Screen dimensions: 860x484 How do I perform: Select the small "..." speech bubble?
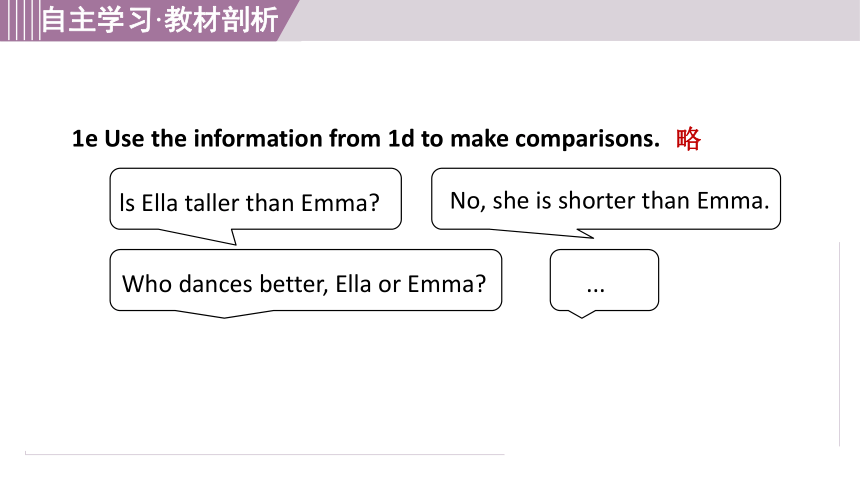(x=604, y=281)
